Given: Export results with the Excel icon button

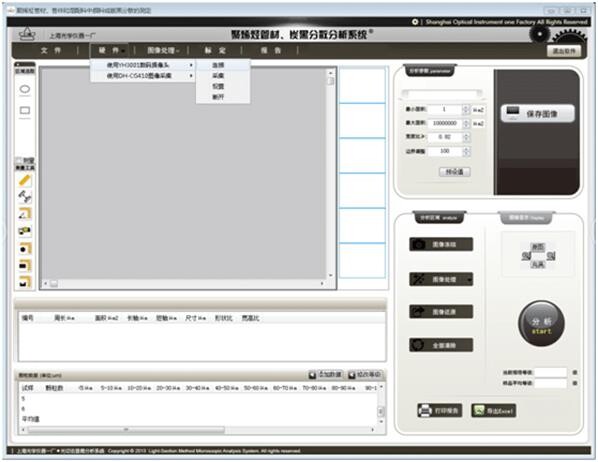Looking at the screenshot, I should coord(478,410).
